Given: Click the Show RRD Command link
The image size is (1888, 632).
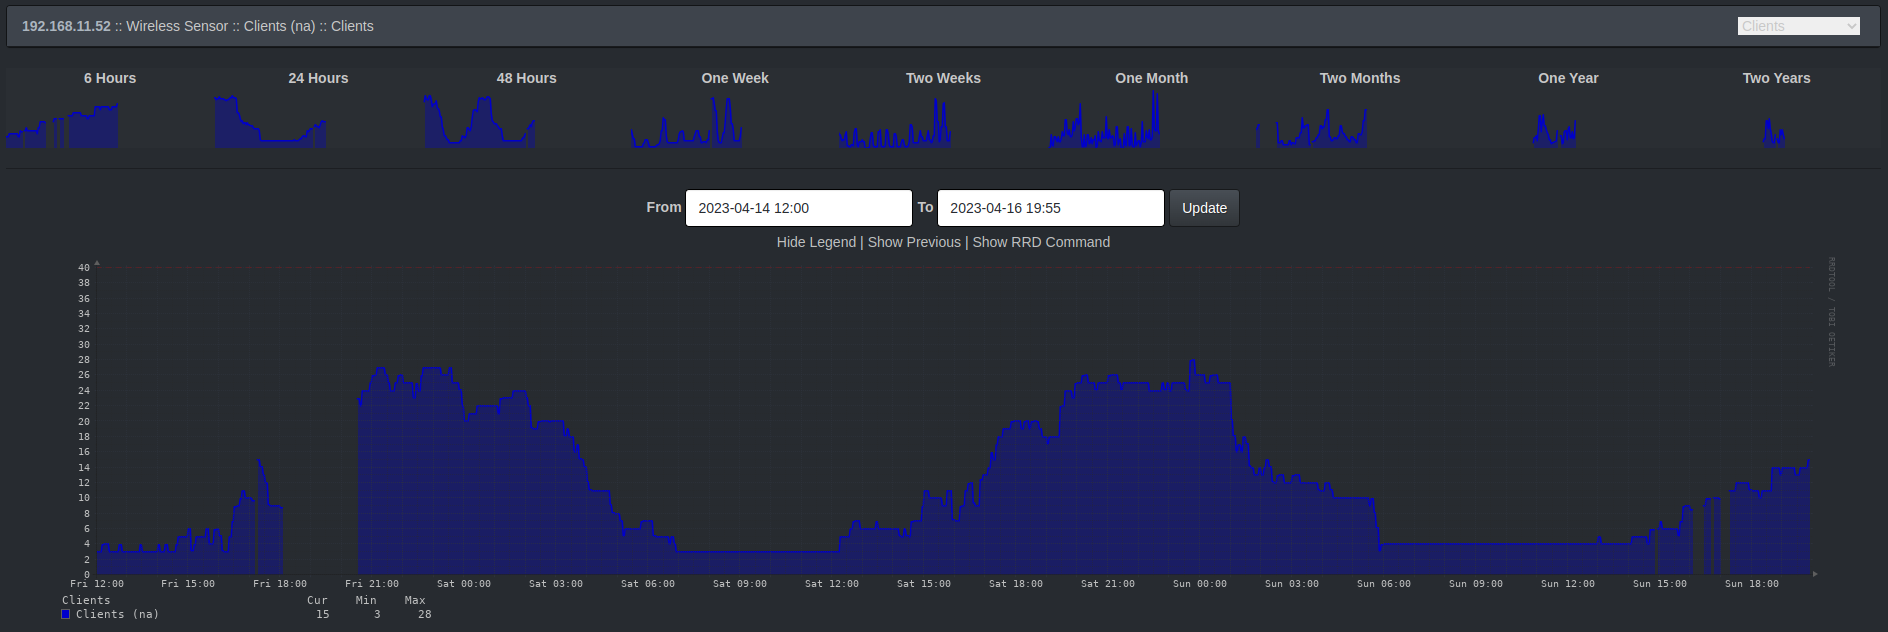Looking at the screenshot, I should [x=1041, y=242].
